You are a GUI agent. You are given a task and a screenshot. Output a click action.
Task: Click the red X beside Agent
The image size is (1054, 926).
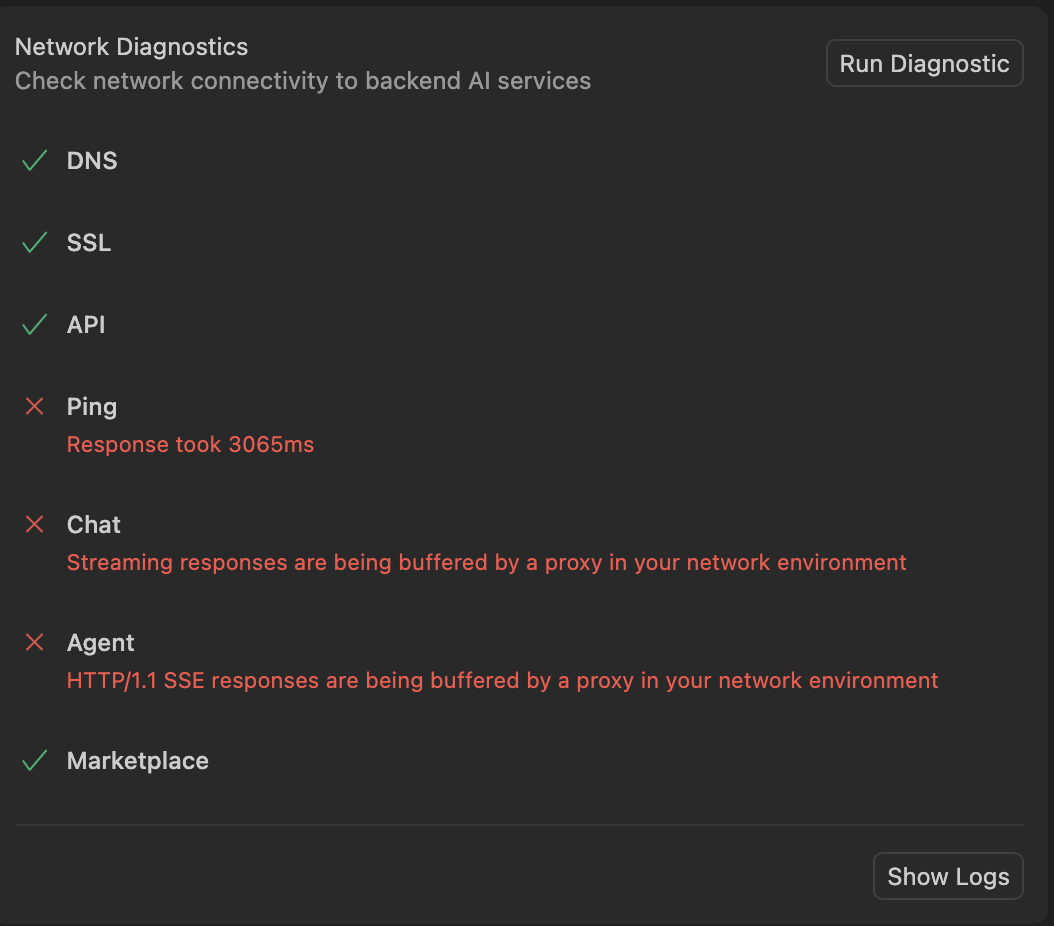point(34,642)
